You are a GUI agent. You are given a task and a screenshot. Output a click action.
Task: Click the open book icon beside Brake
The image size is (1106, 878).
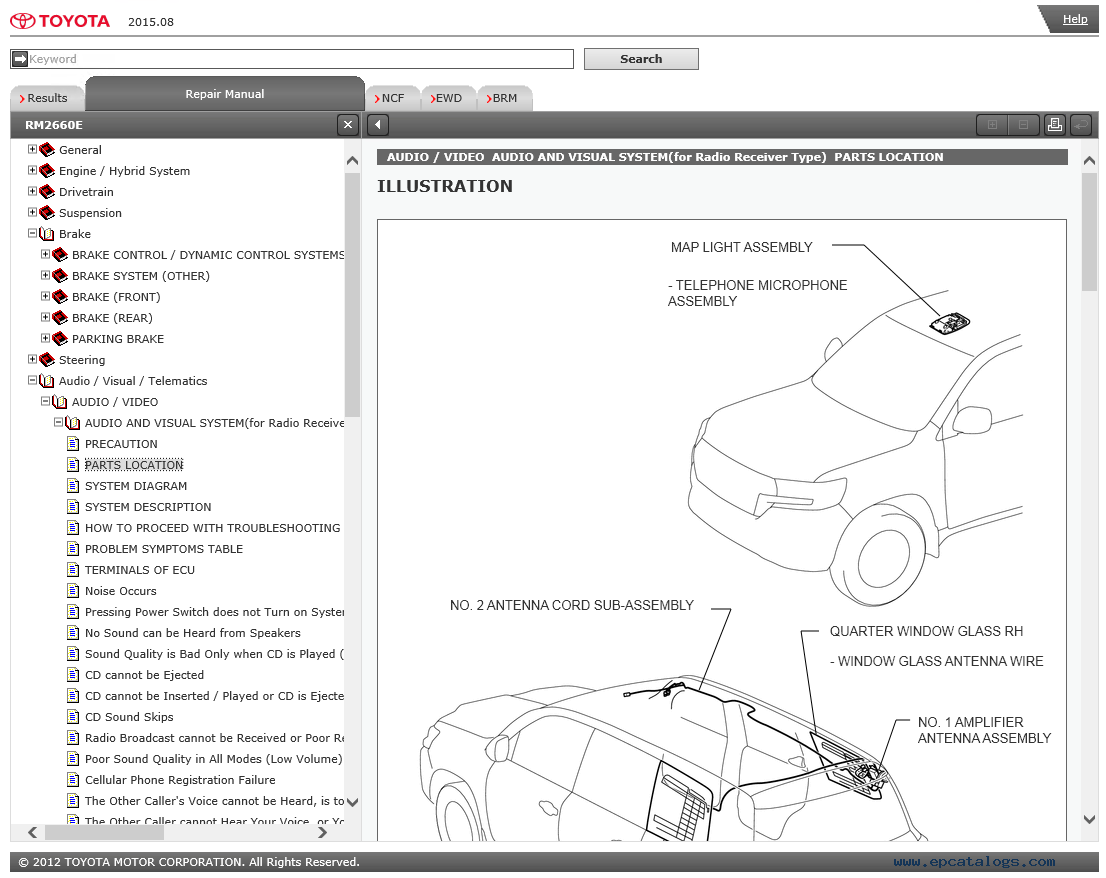point(47,233)
